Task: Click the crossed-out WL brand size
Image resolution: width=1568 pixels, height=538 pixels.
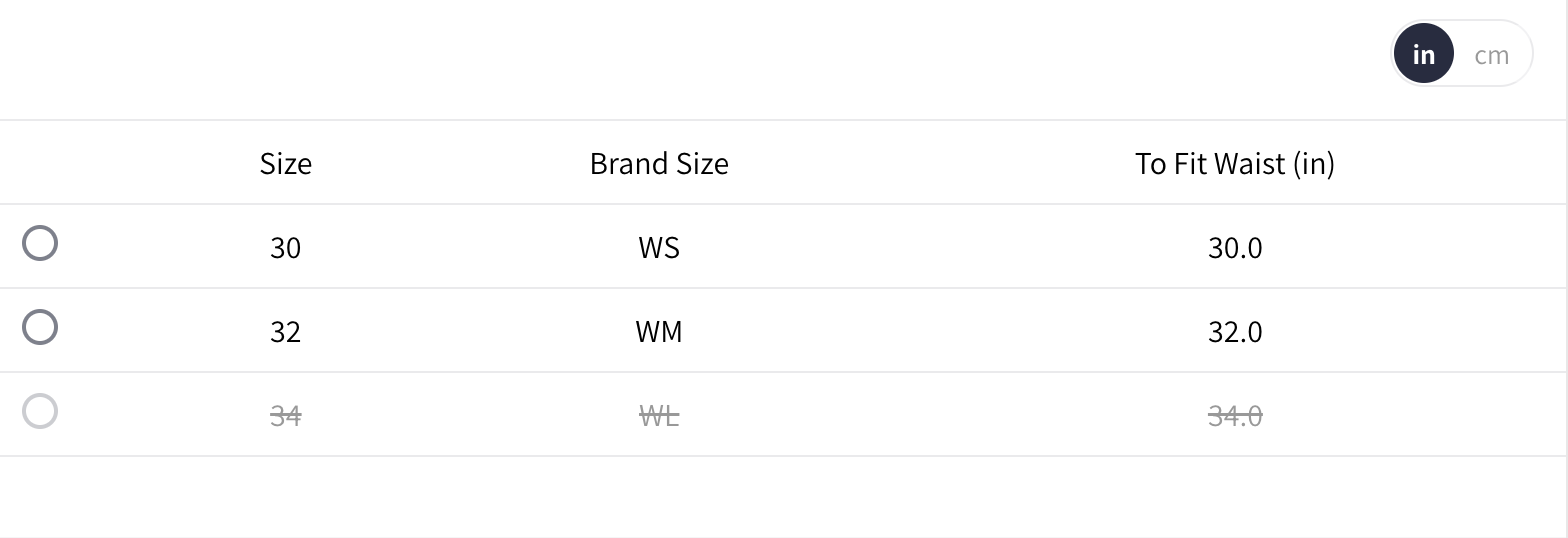Action: [659, 416]
